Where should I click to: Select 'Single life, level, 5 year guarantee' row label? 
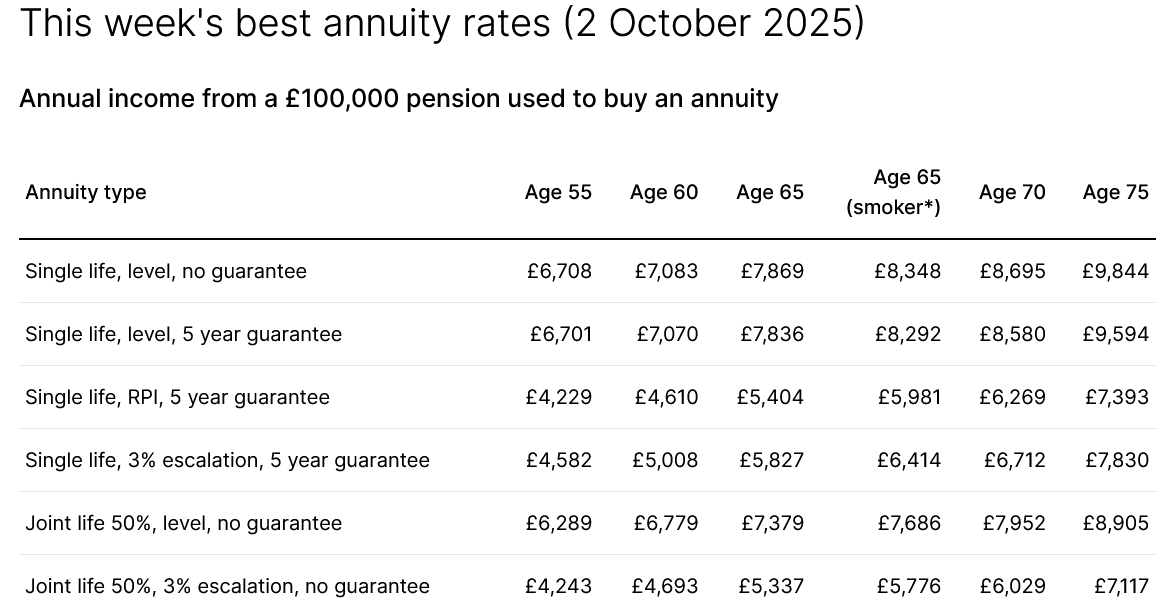pyautogui.click(x=183, y=334)
